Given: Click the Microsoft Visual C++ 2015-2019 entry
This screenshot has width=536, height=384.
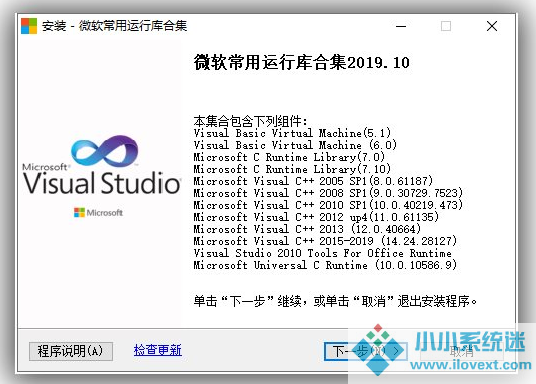Looking at the screenshot, I should [x=325, y=241].
